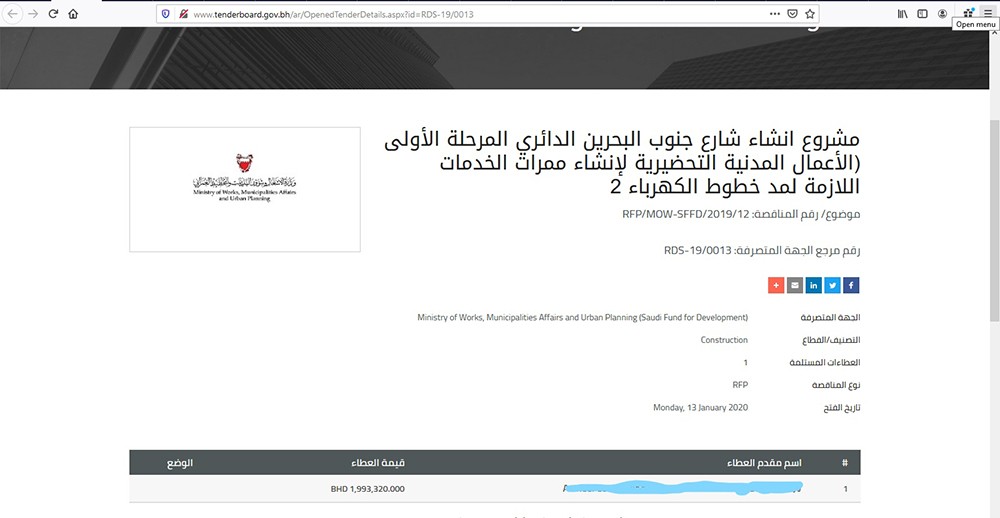Viewport: 1000px width, 518px height.
Task: Click the التصنيف/القطاع label
Action: point(829,340)
